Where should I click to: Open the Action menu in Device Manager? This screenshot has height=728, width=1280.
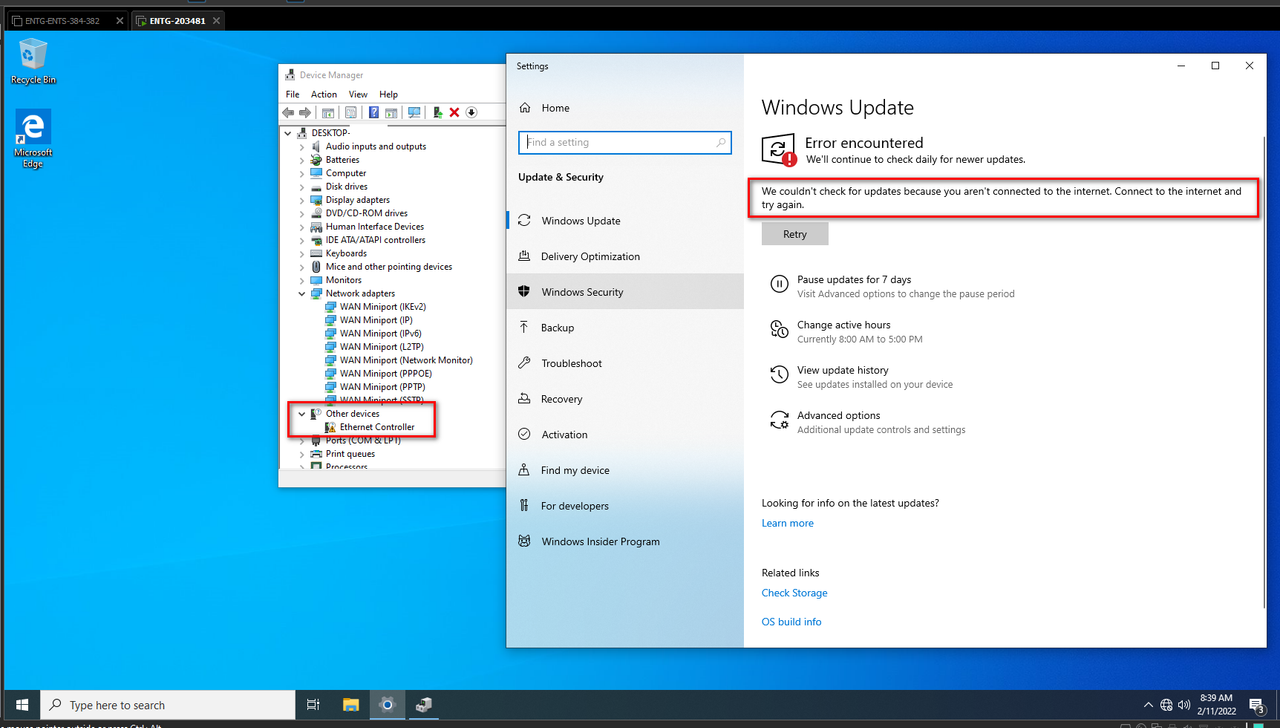(x=324, y=95)
